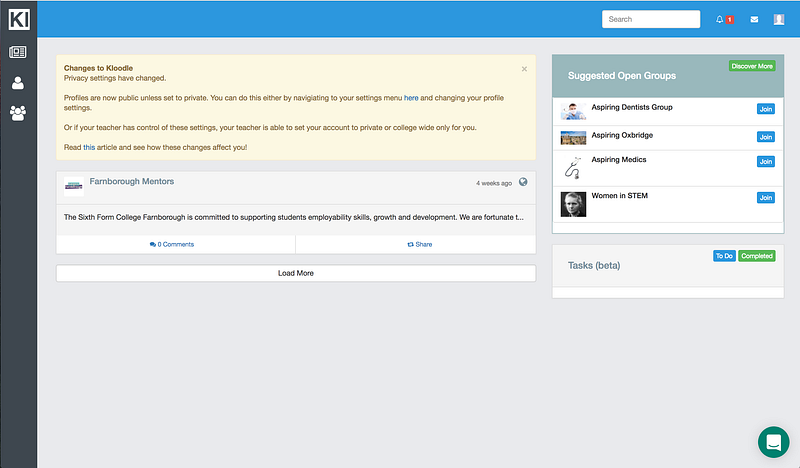Join Aspiring Medics group
Image resolution: width=800 pixels, height=468 pixels.
765,162
